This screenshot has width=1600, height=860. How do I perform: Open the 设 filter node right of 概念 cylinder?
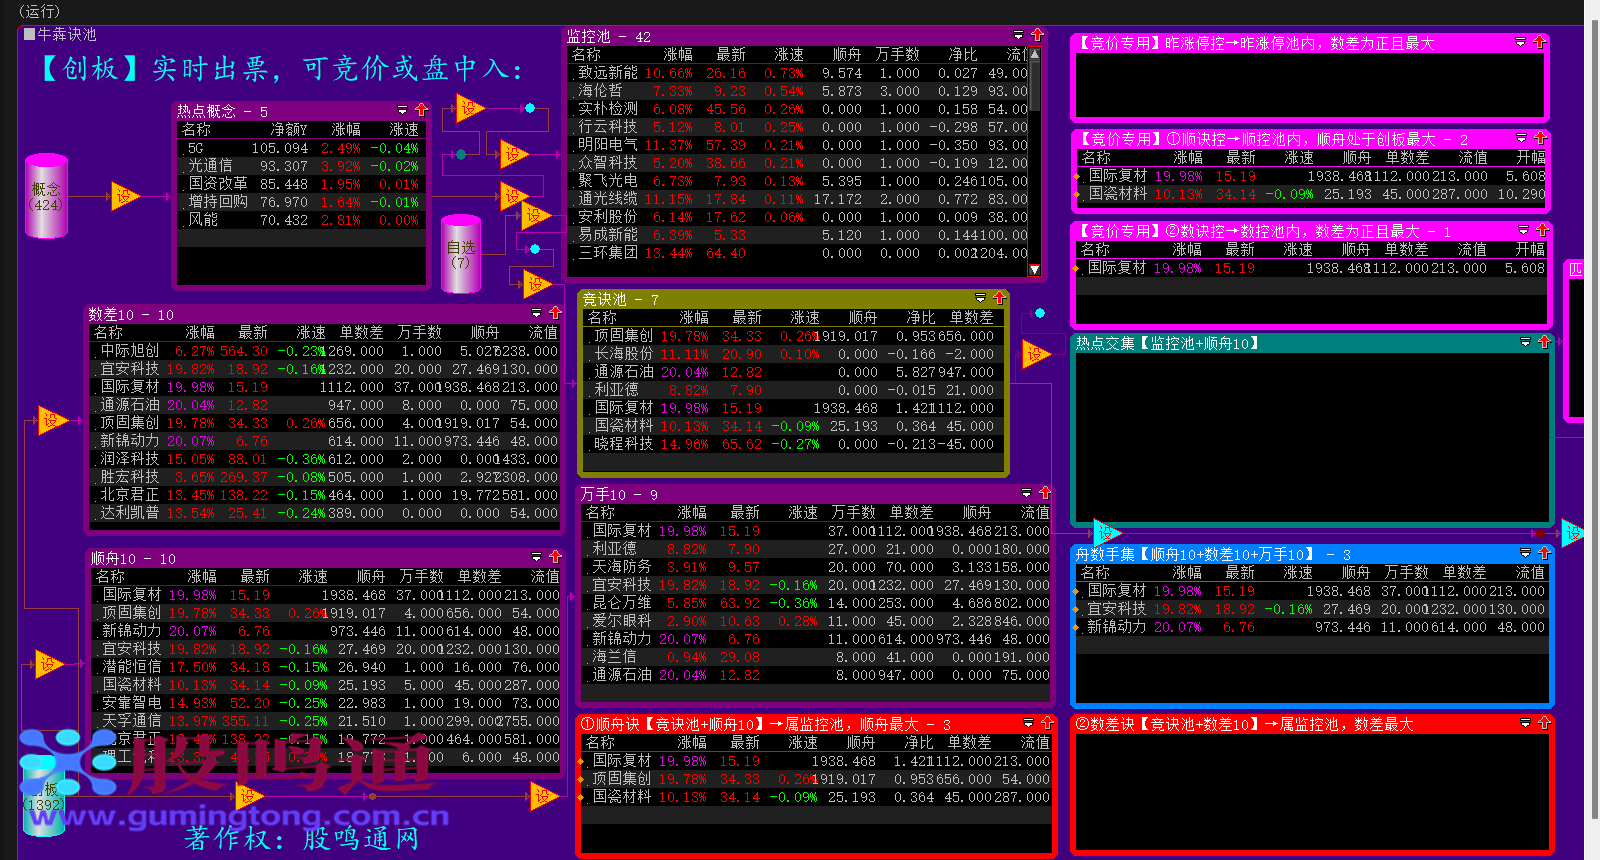[124, 196]
